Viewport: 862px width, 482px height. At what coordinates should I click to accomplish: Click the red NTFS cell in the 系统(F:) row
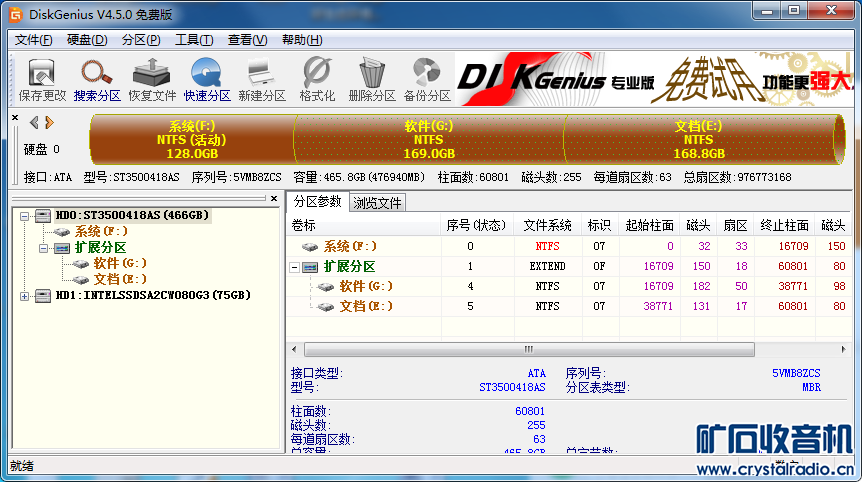click(x=548, y=247)
